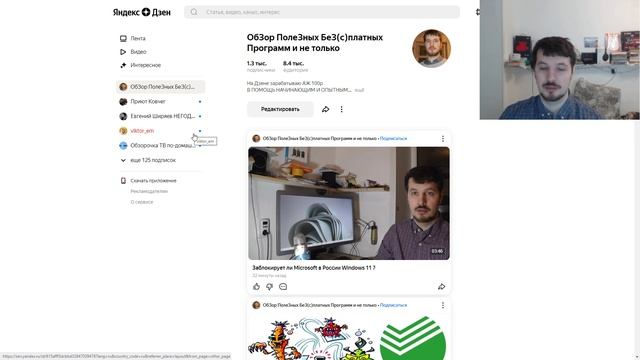Click Скачать приложение link
This screenshot has height=360, width=640.
point(153,181)
